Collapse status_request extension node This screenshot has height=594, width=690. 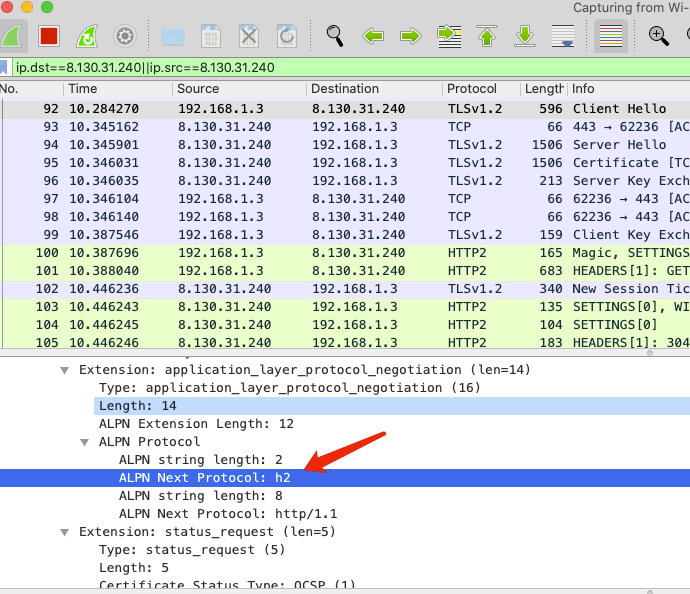click(65, 532)
